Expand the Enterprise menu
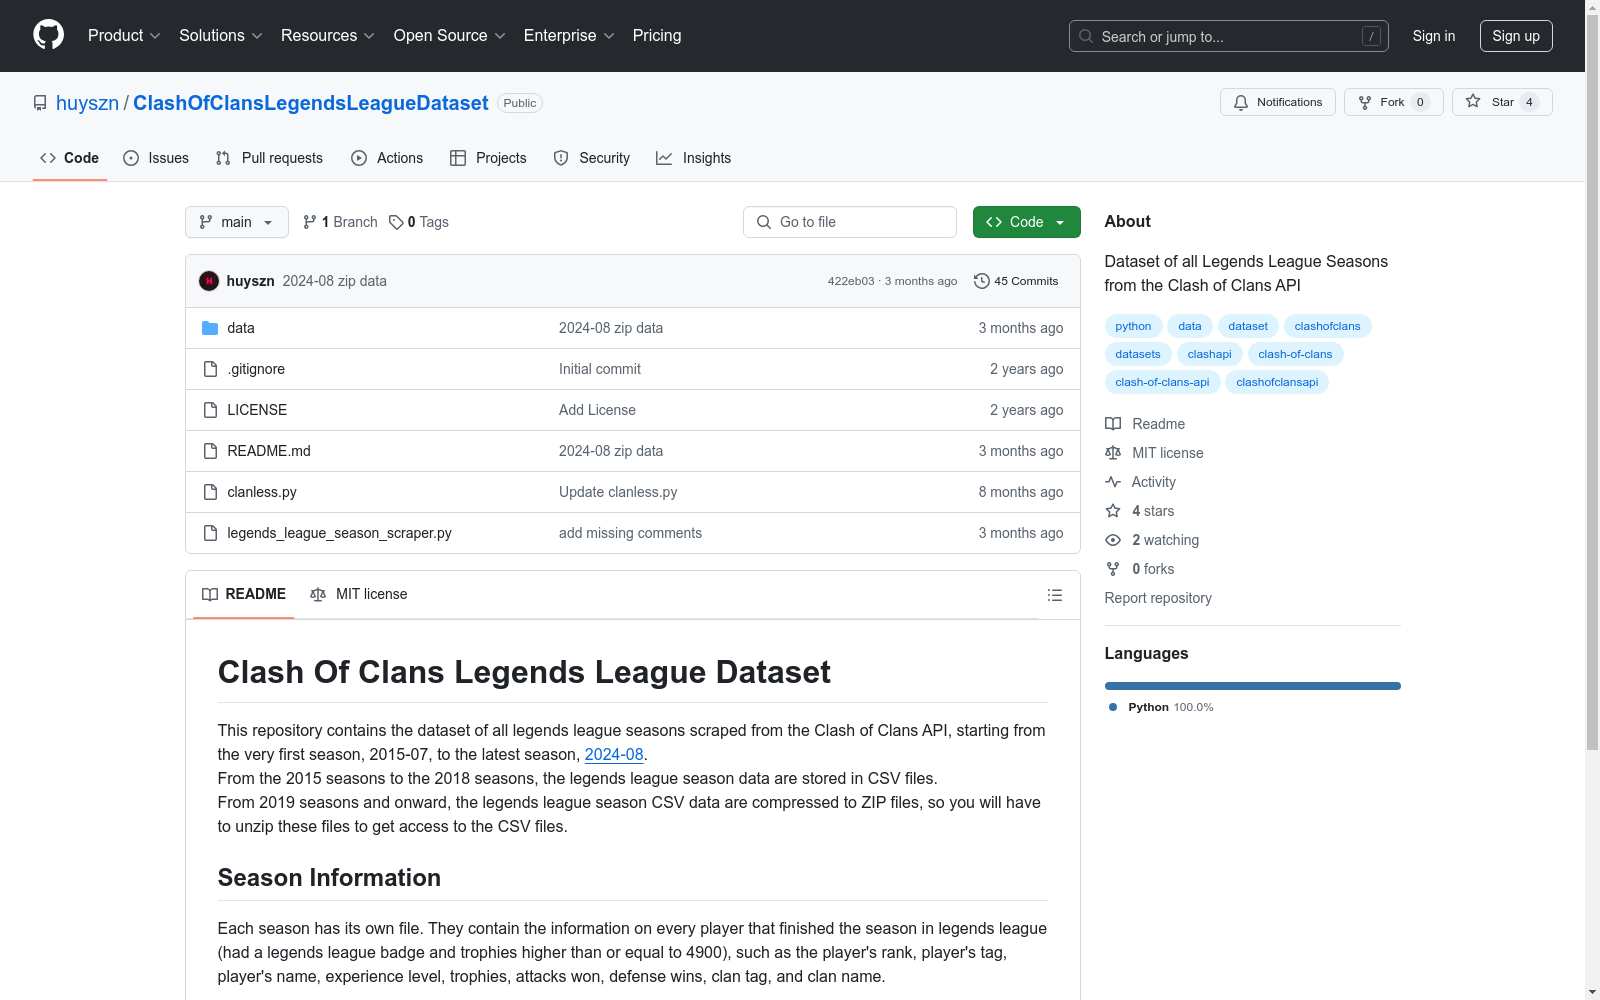The height and width of the screenshot is (1000, 1600). point(569,36)
